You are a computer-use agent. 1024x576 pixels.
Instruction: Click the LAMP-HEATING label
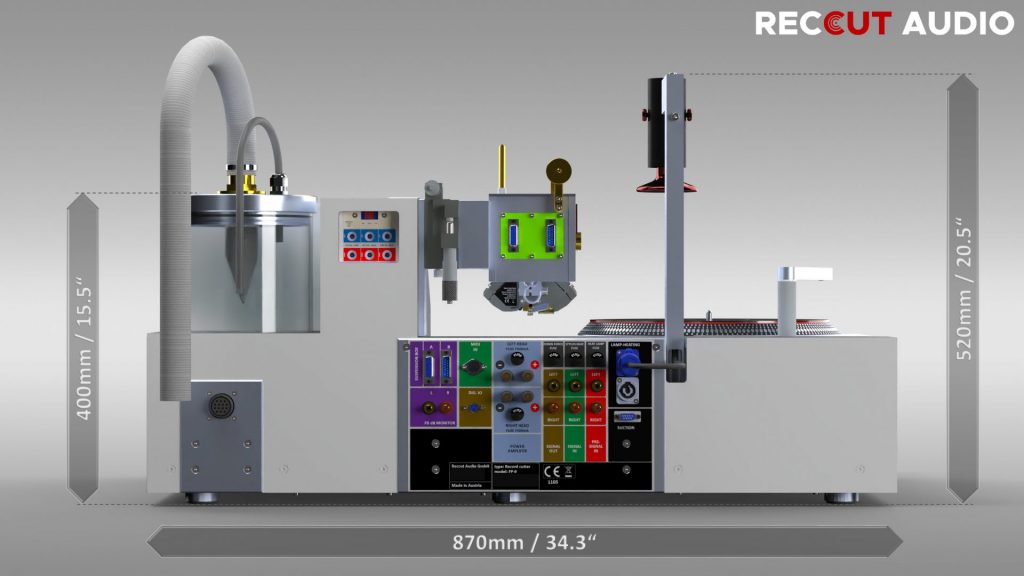pyautogui.click(x=625, y=345)
